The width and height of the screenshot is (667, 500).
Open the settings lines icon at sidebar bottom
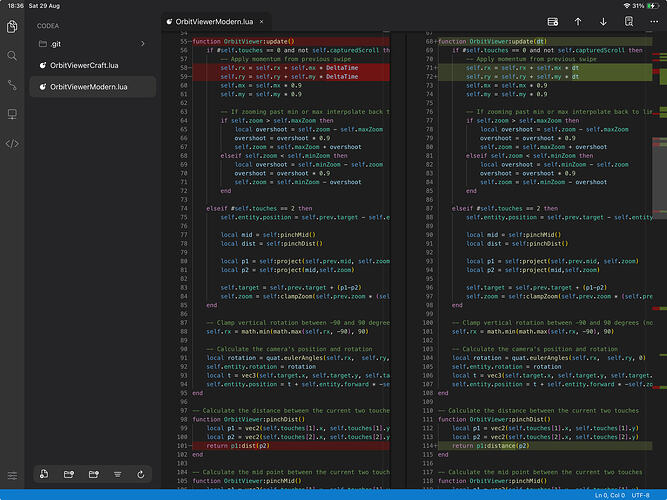tap(12, 475)
